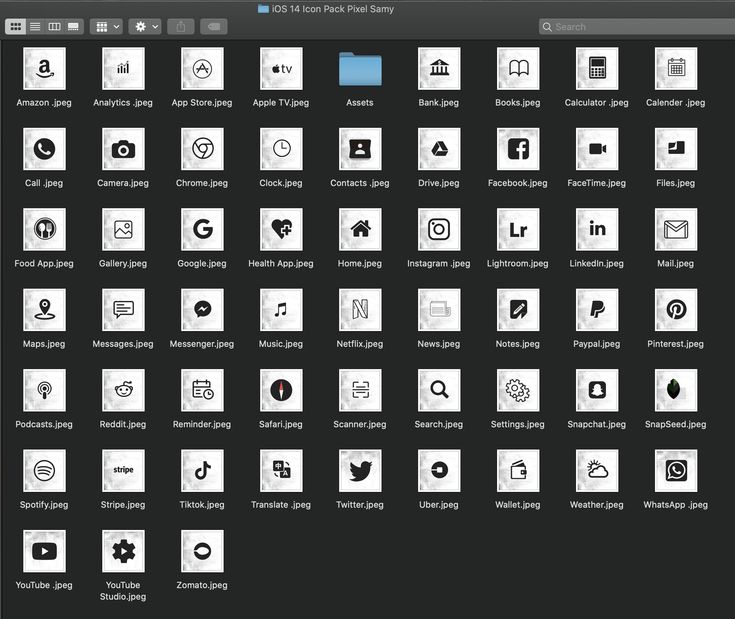Open the gear action menu dropdown
This screenshot has height=619, width=735.
click(145, 27)
